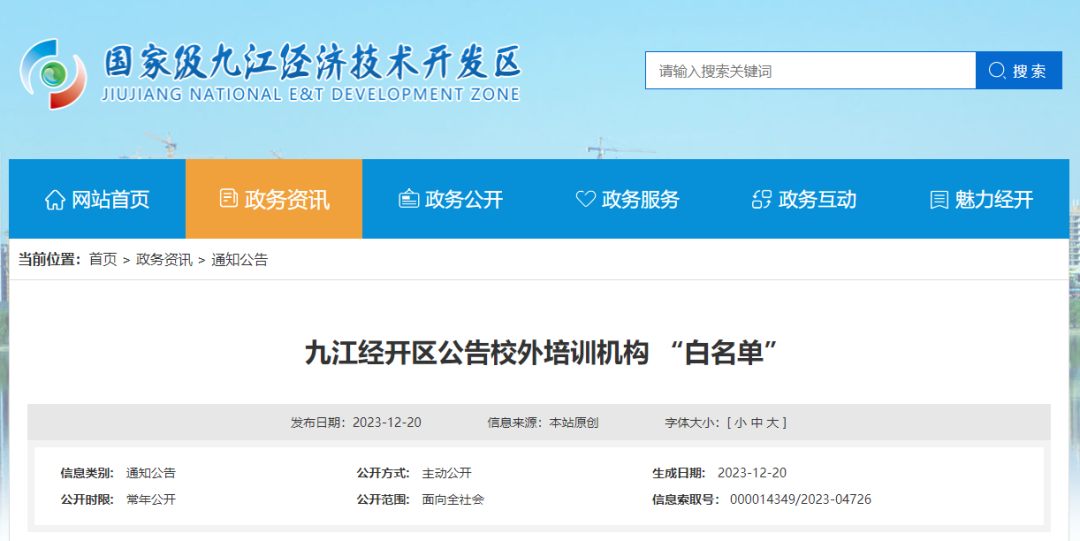Viewport: 1080px width, 541px height.
Task: Click the interaction icon beside 政务互动
Action: pos(761,199)
